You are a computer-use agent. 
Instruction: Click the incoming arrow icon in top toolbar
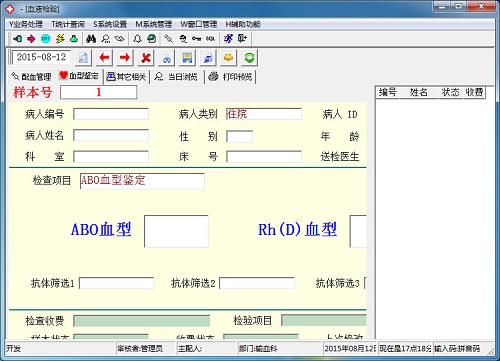pos(17,39)
